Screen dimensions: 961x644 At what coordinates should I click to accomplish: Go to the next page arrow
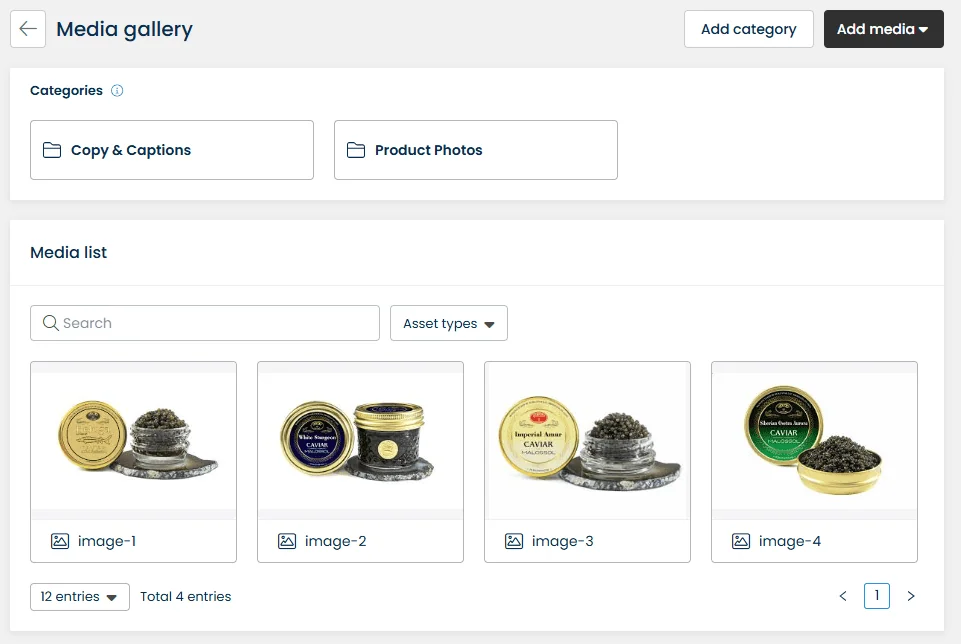(x=911, y=597)
